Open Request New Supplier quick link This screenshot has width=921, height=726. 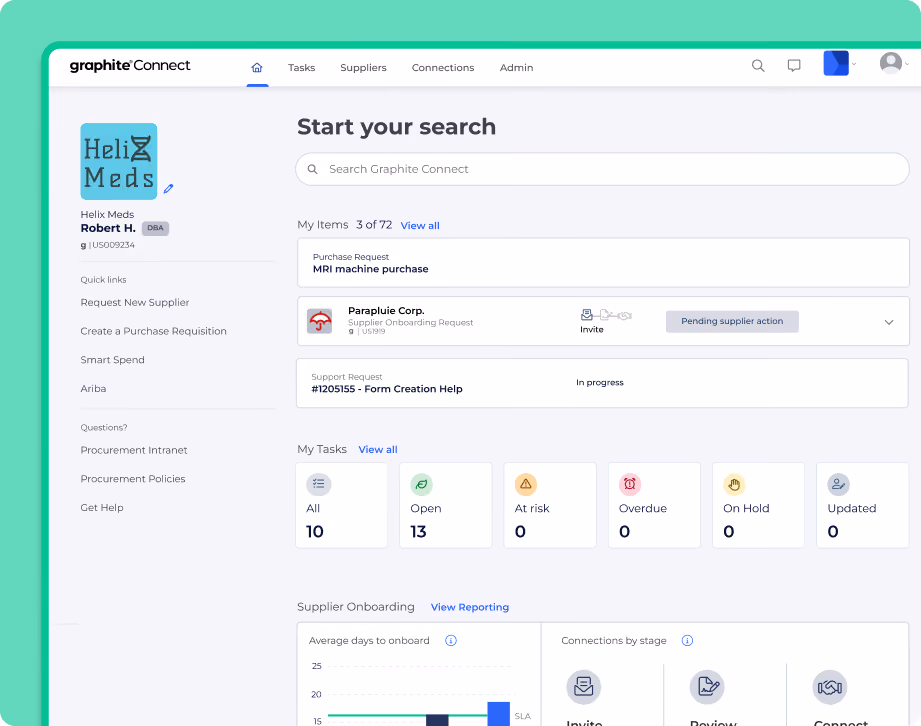(x=135, y=302)
